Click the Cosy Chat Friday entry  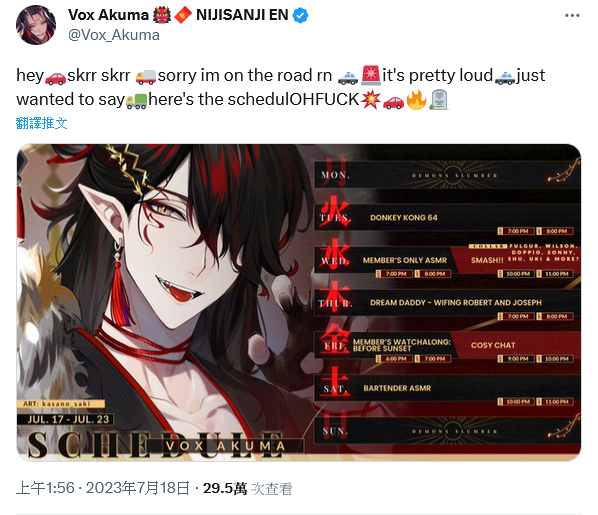click(x=493, y=345)
